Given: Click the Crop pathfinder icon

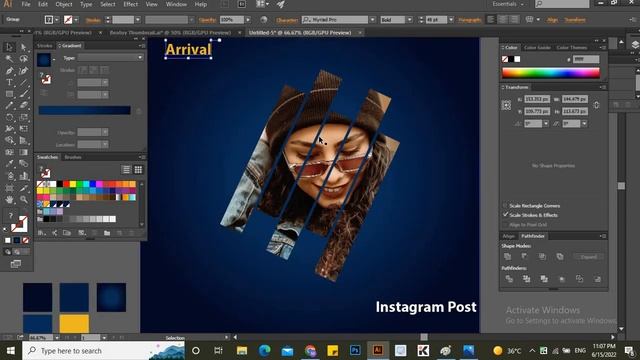Looking at the screenshot, I should coord(562,279).
